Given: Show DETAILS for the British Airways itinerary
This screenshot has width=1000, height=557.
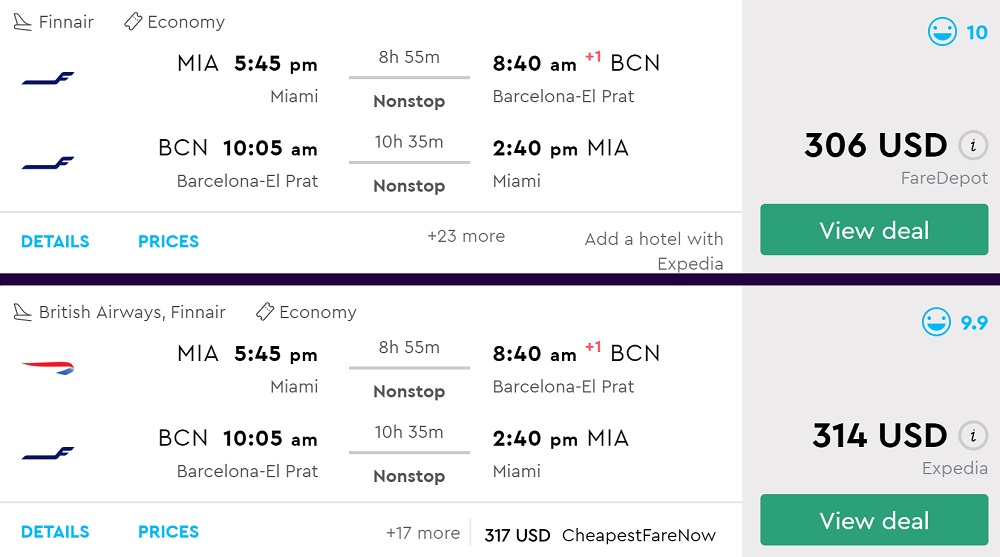Looking at the screenshot, I should pyautogui.click(x=55, y=532).
